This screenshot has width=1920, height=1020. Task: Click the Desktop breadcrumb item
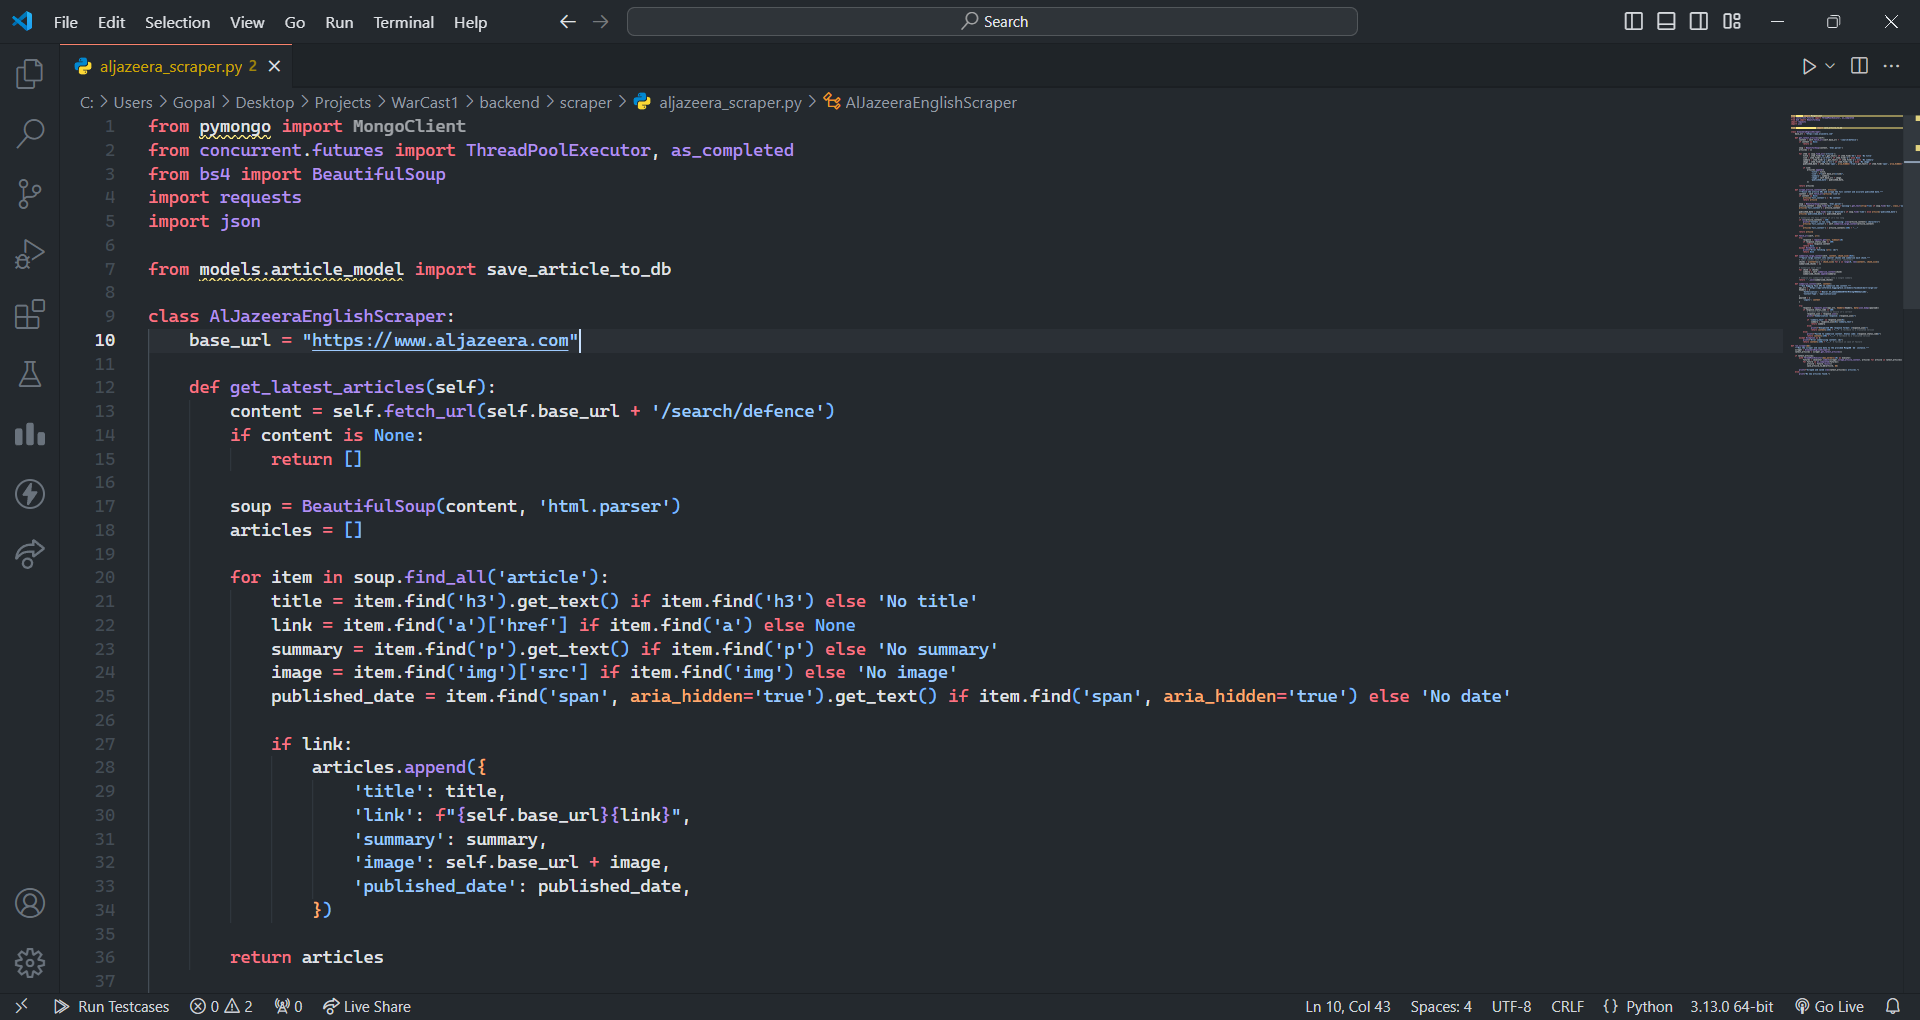264,102
